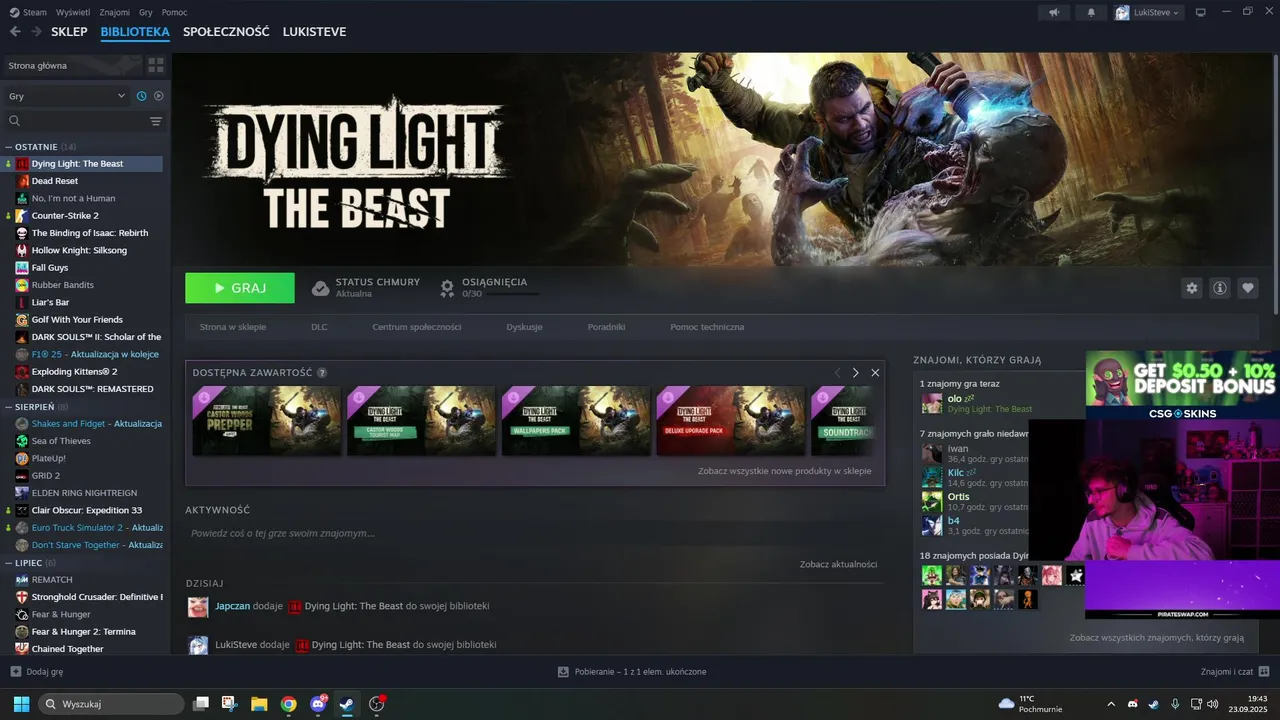Open the Castor Woods Prepper DLC thumbnail
This screenshot has width=1280, height=720.
pyautogui.click(x=266, y=421)
